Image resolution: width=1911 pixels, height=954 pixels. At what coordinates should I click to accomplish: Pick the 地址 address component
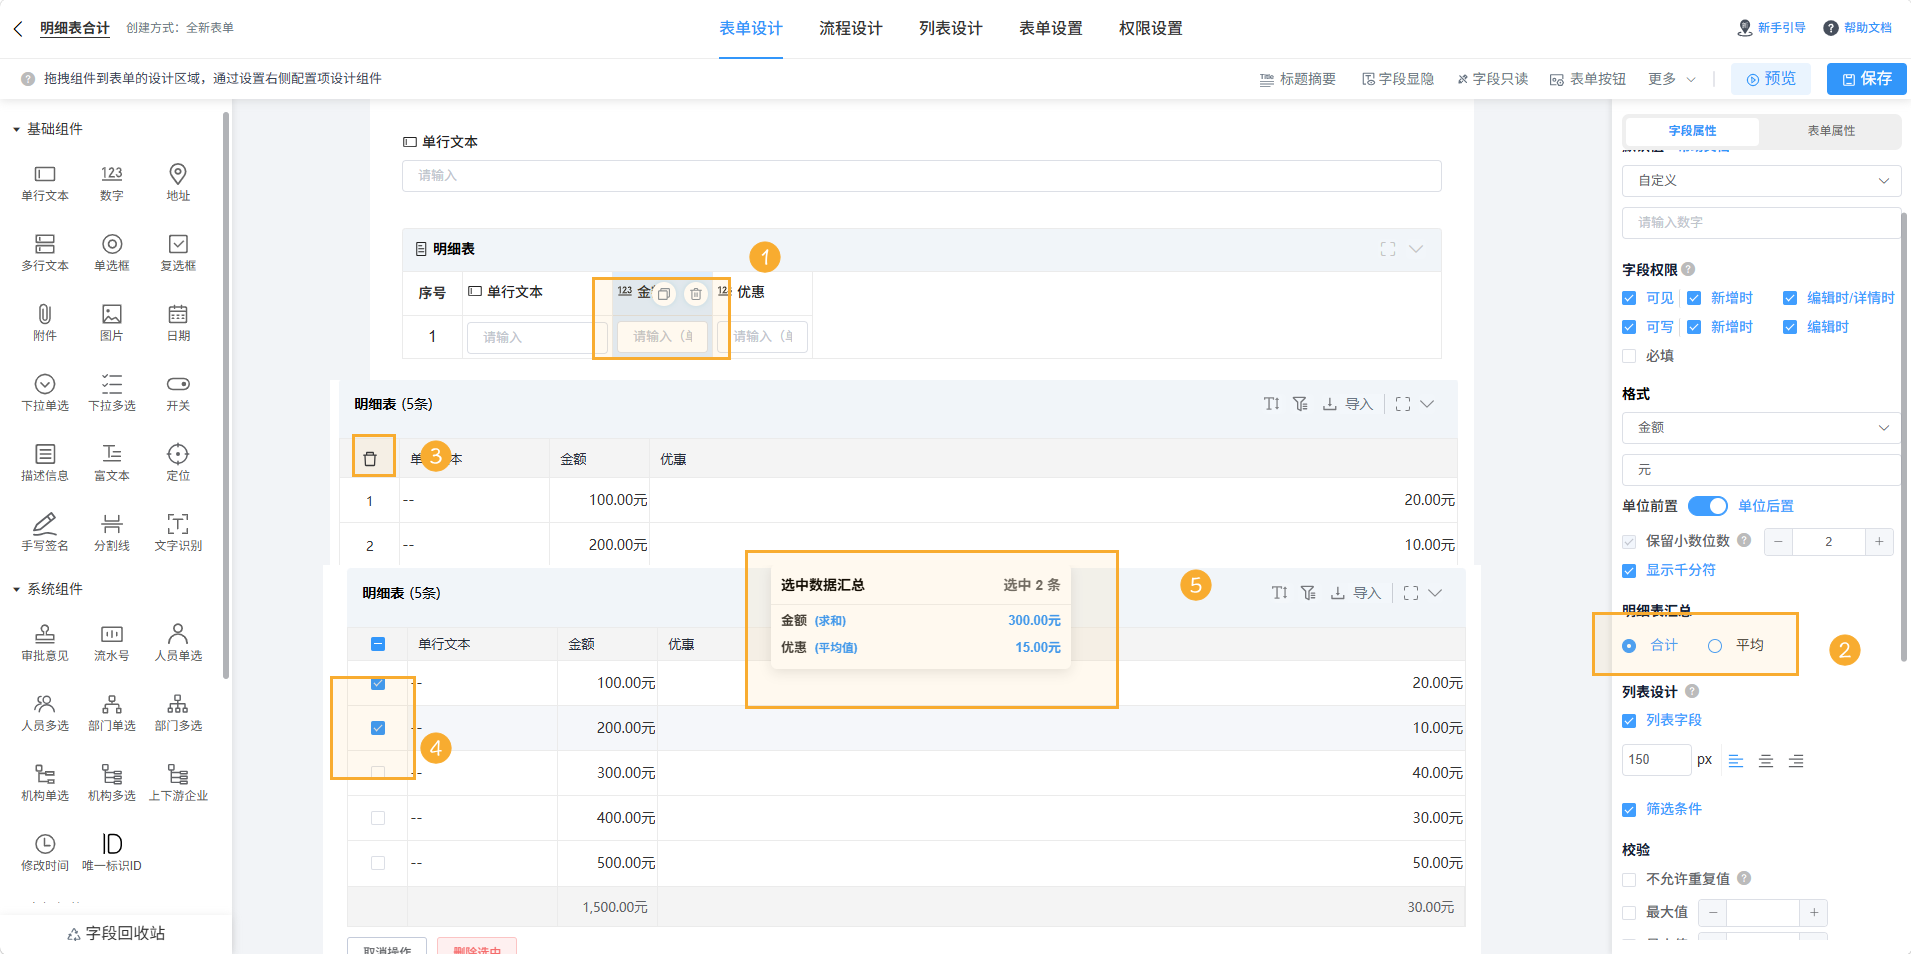click(178, 183)
